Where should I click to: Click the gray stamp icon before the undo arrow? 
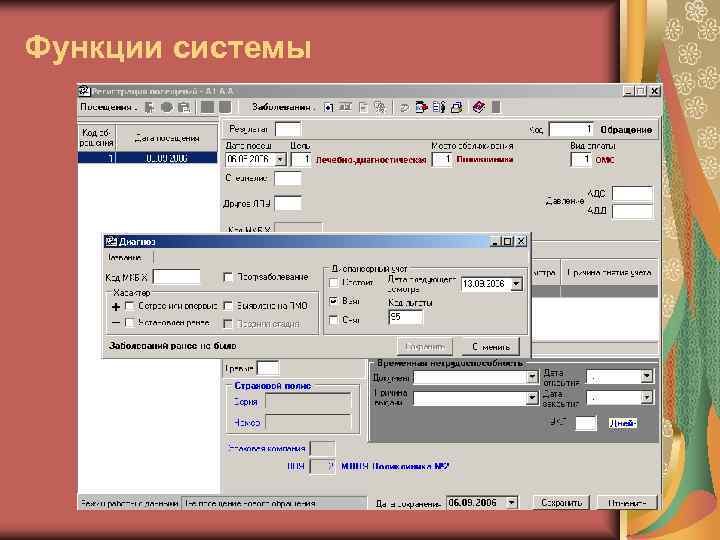coord(380,107)
